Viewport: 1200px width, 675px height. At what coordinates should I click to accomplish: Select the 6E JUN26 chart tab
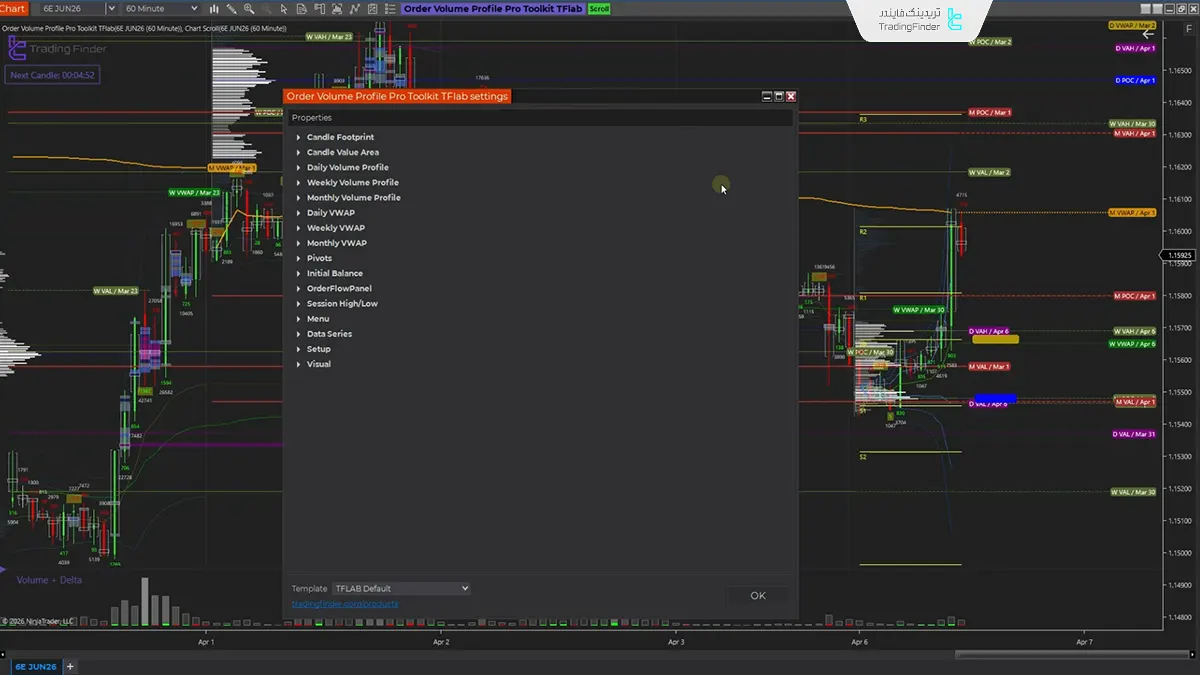(35, 666)
